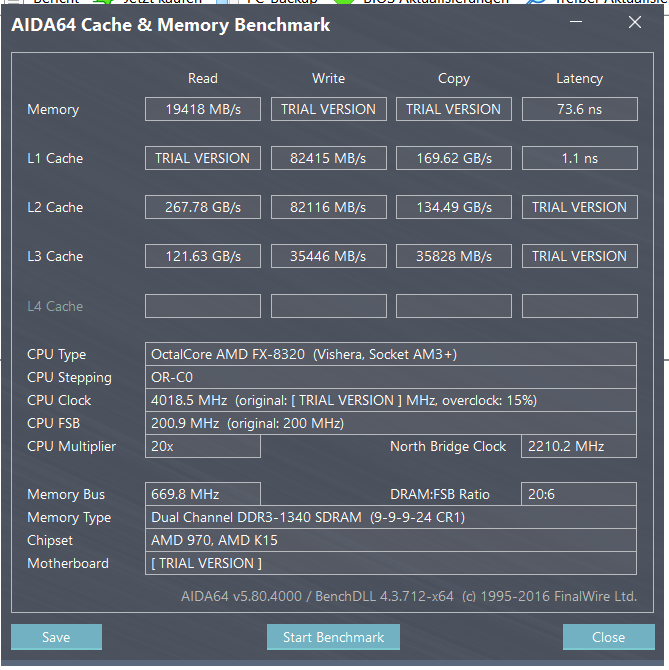Click the L1 Cache Write 82415 MB/s value
Viewport: 669px width, 670px height.
(329, 158)
